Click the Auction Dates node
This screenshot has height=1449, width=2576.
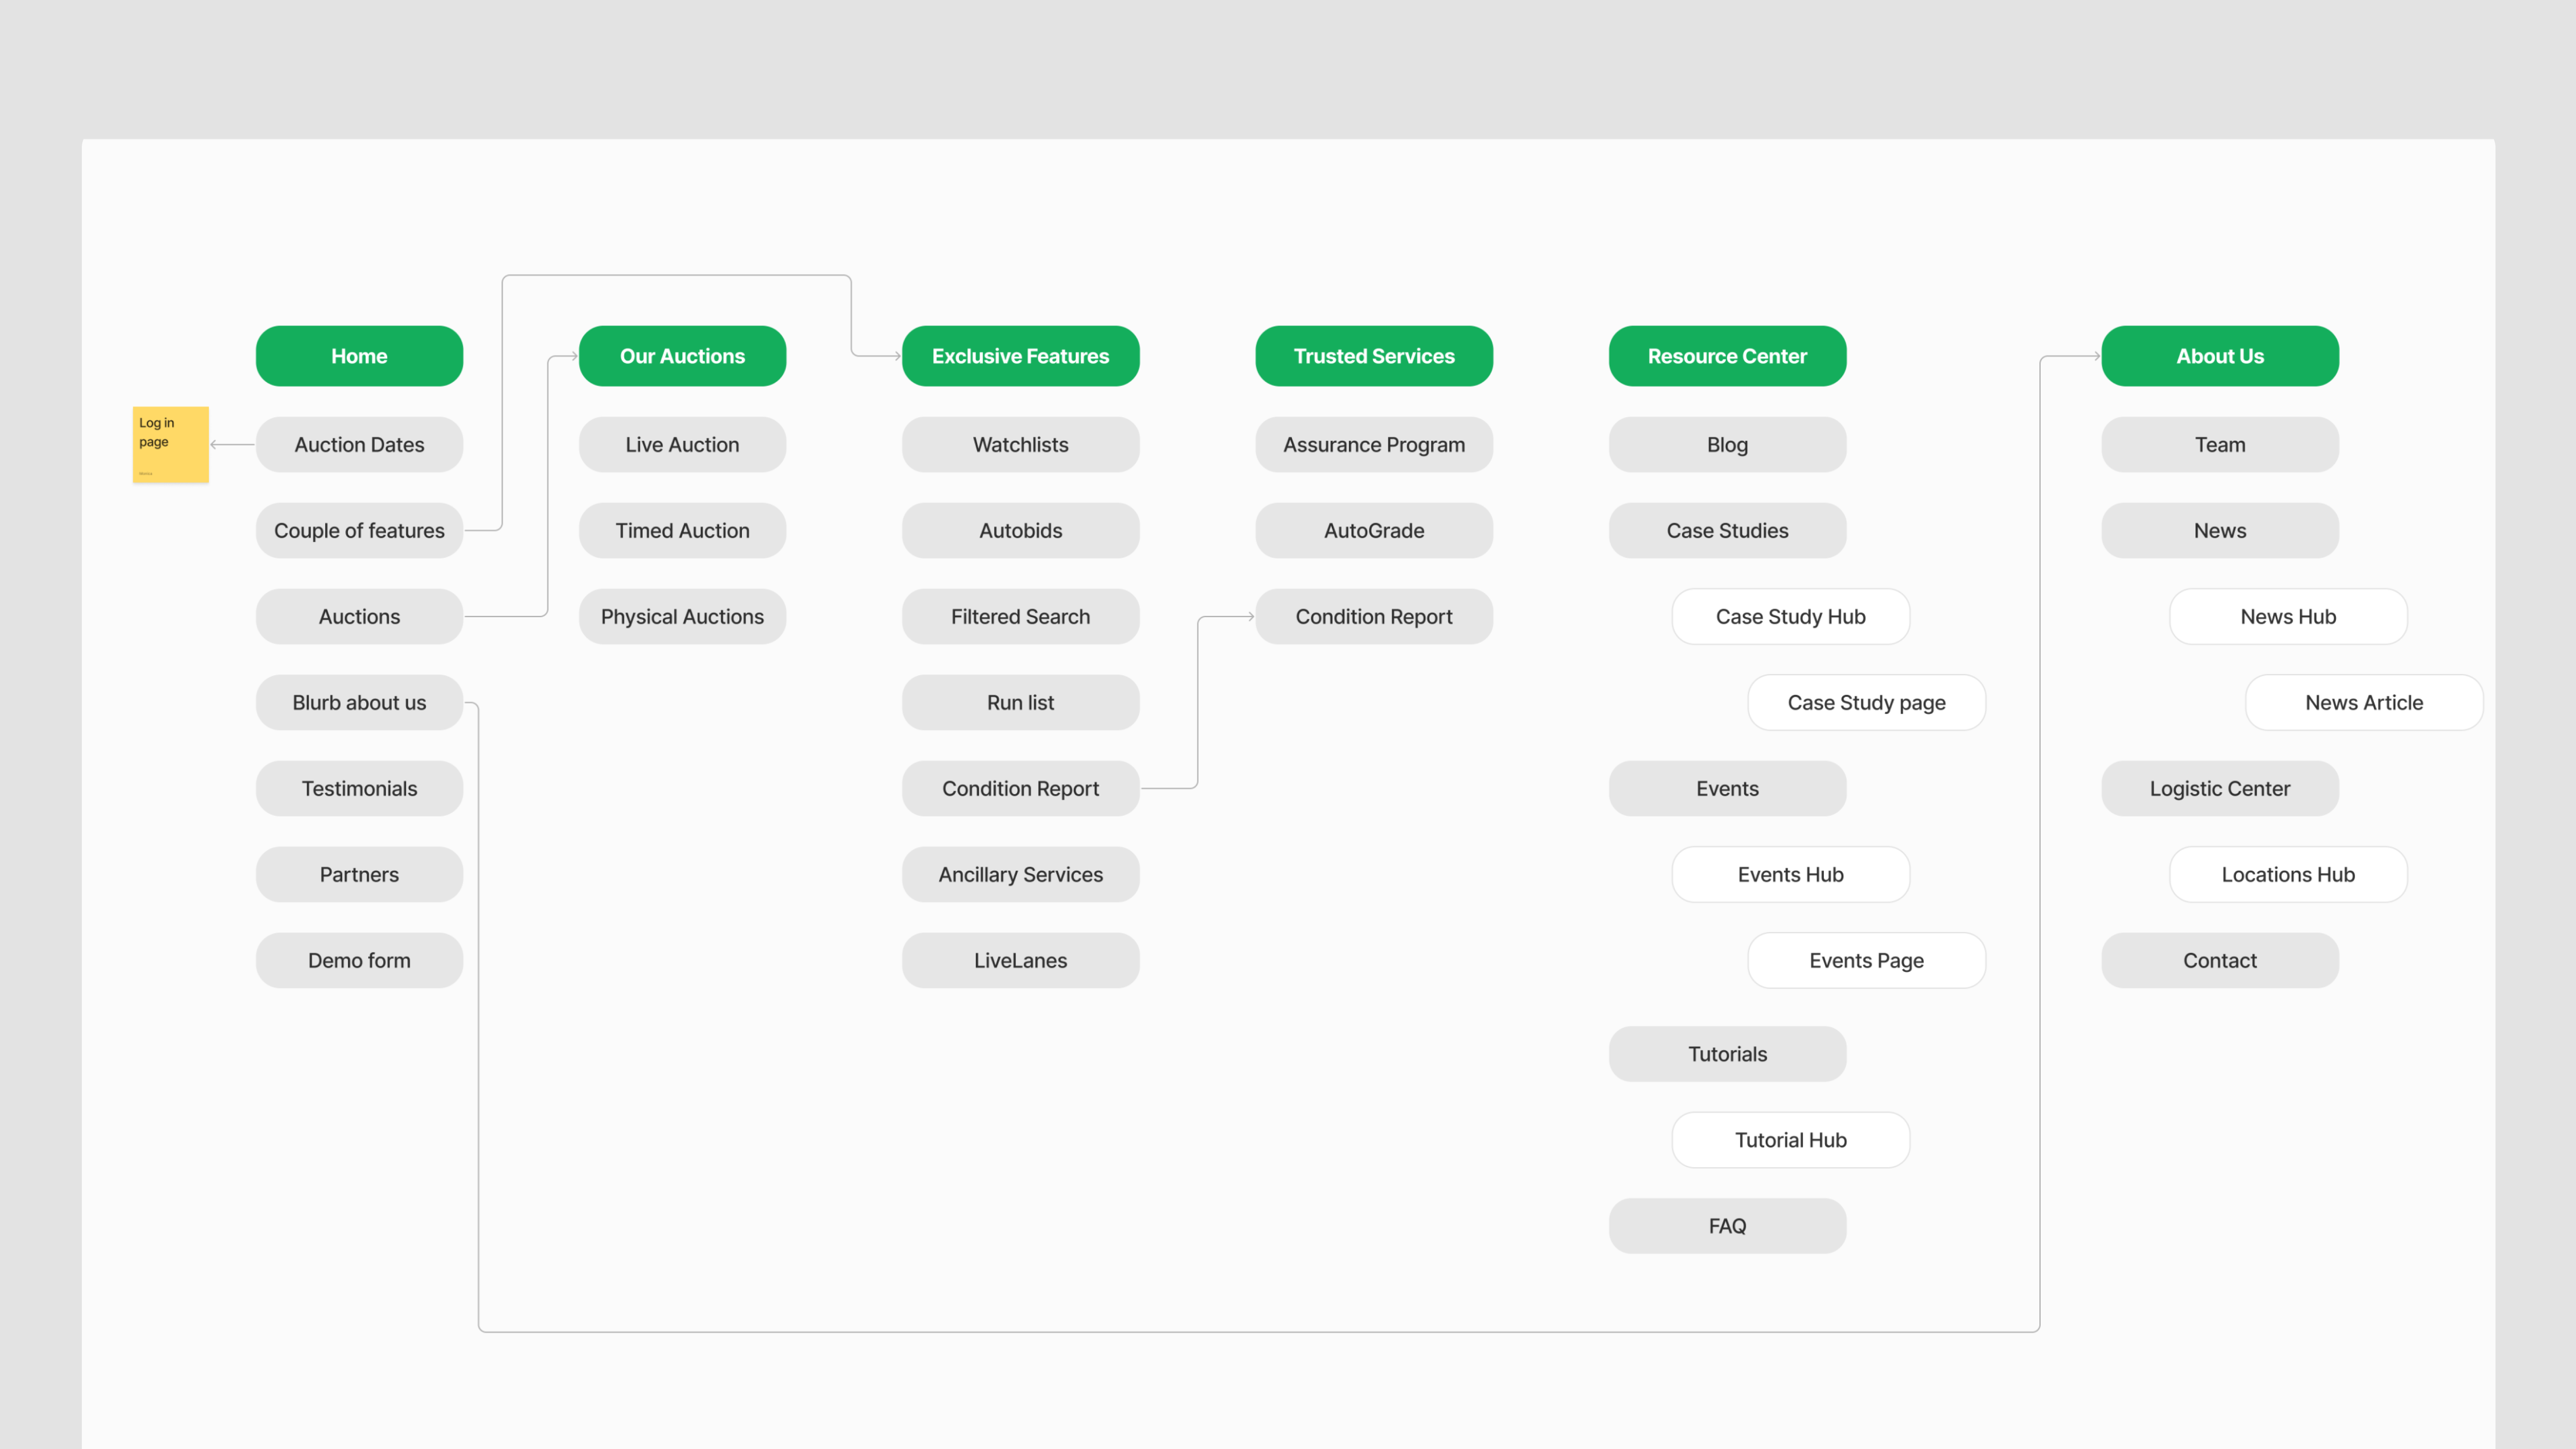tap(359, 445)
